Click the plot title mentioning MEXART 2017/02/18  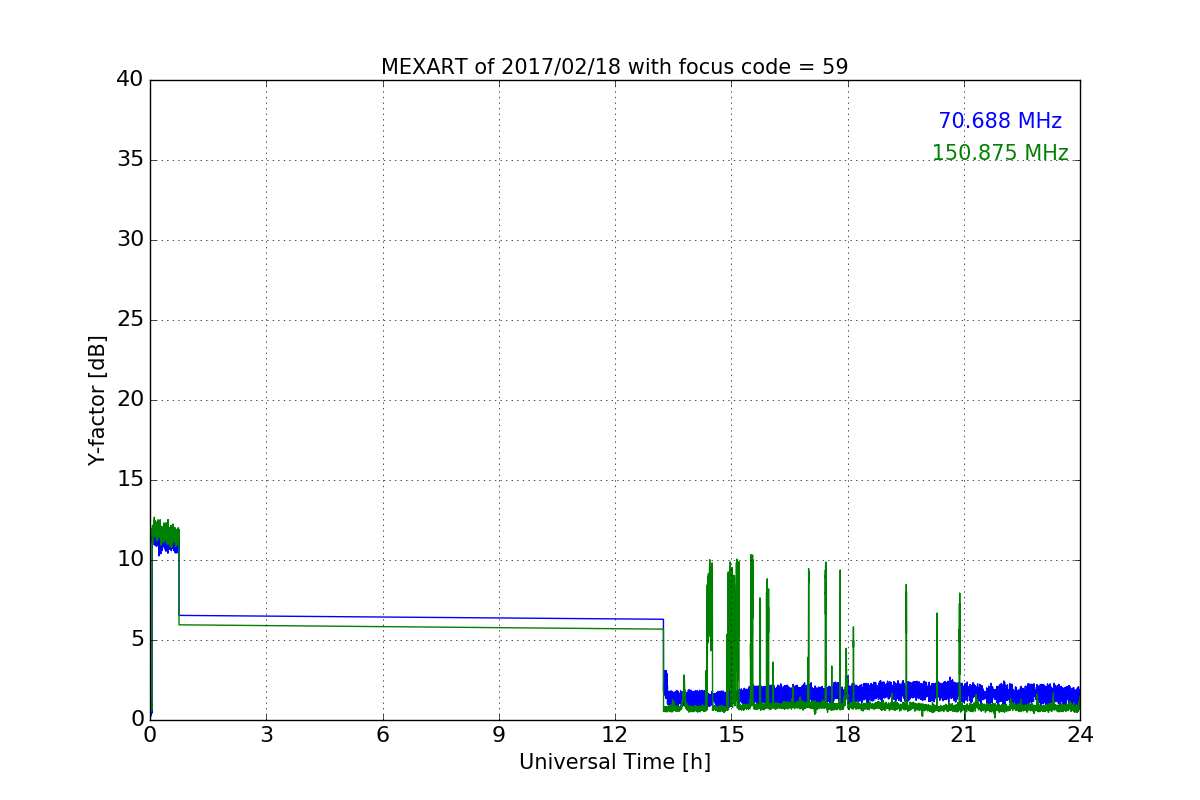pos(614,67)
